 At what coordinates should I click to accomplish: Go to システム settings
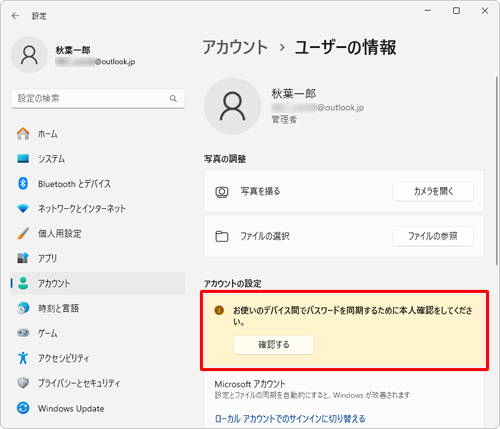[97, 159]
